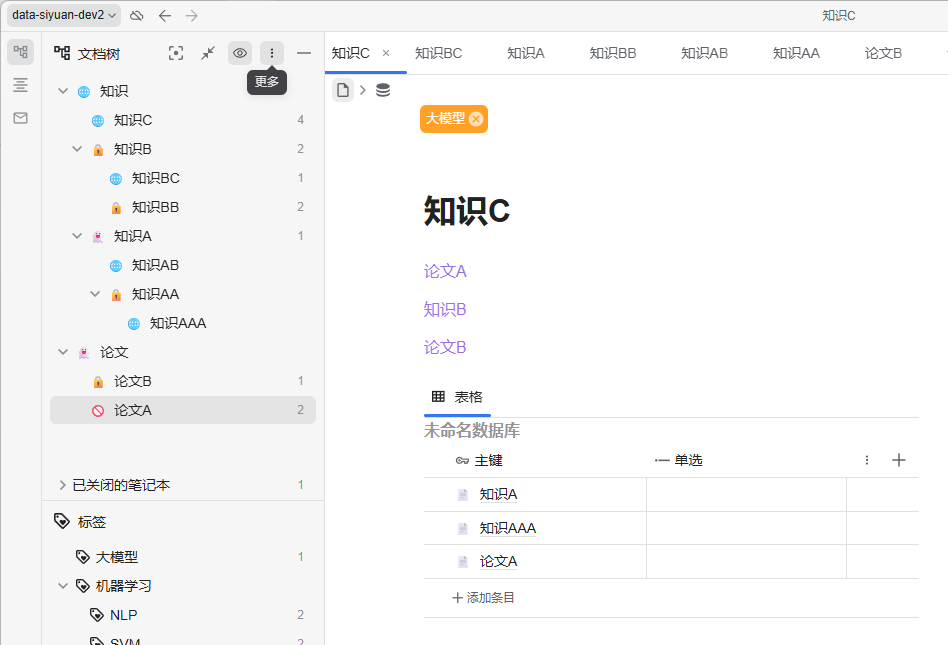
Task: Remove the 大模型 tag from document
Action: pos(476,119)
